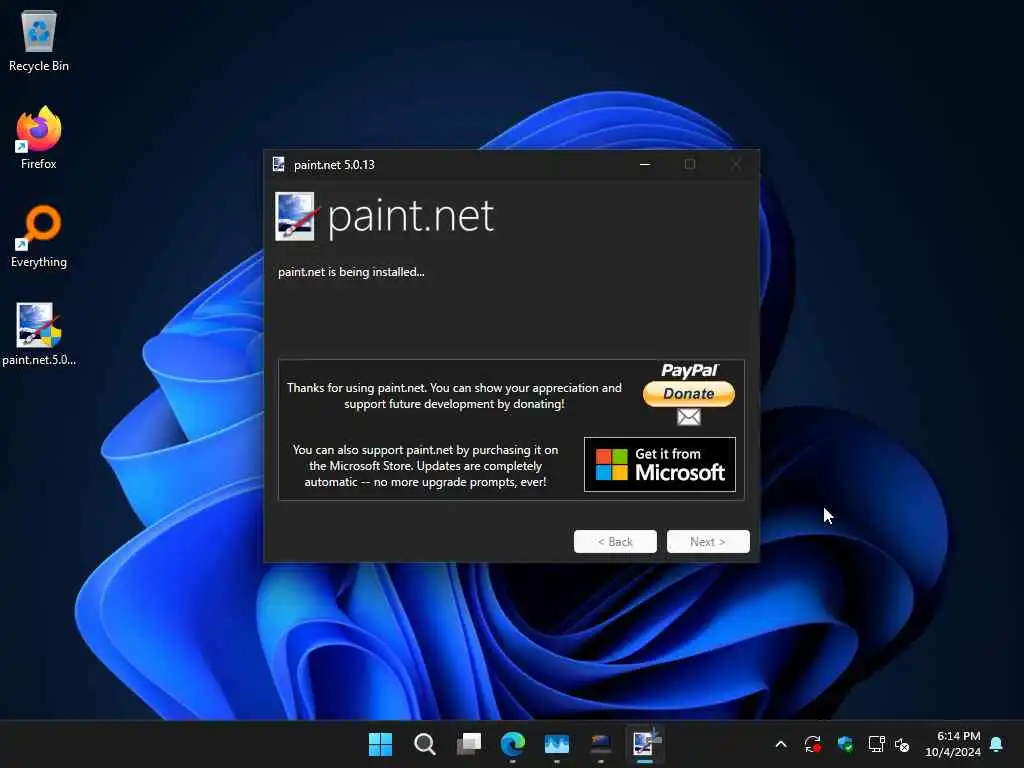This screenshot has width=1024, height=768.
Task: Open Windows Security tray icon
Action: point(845,744)
